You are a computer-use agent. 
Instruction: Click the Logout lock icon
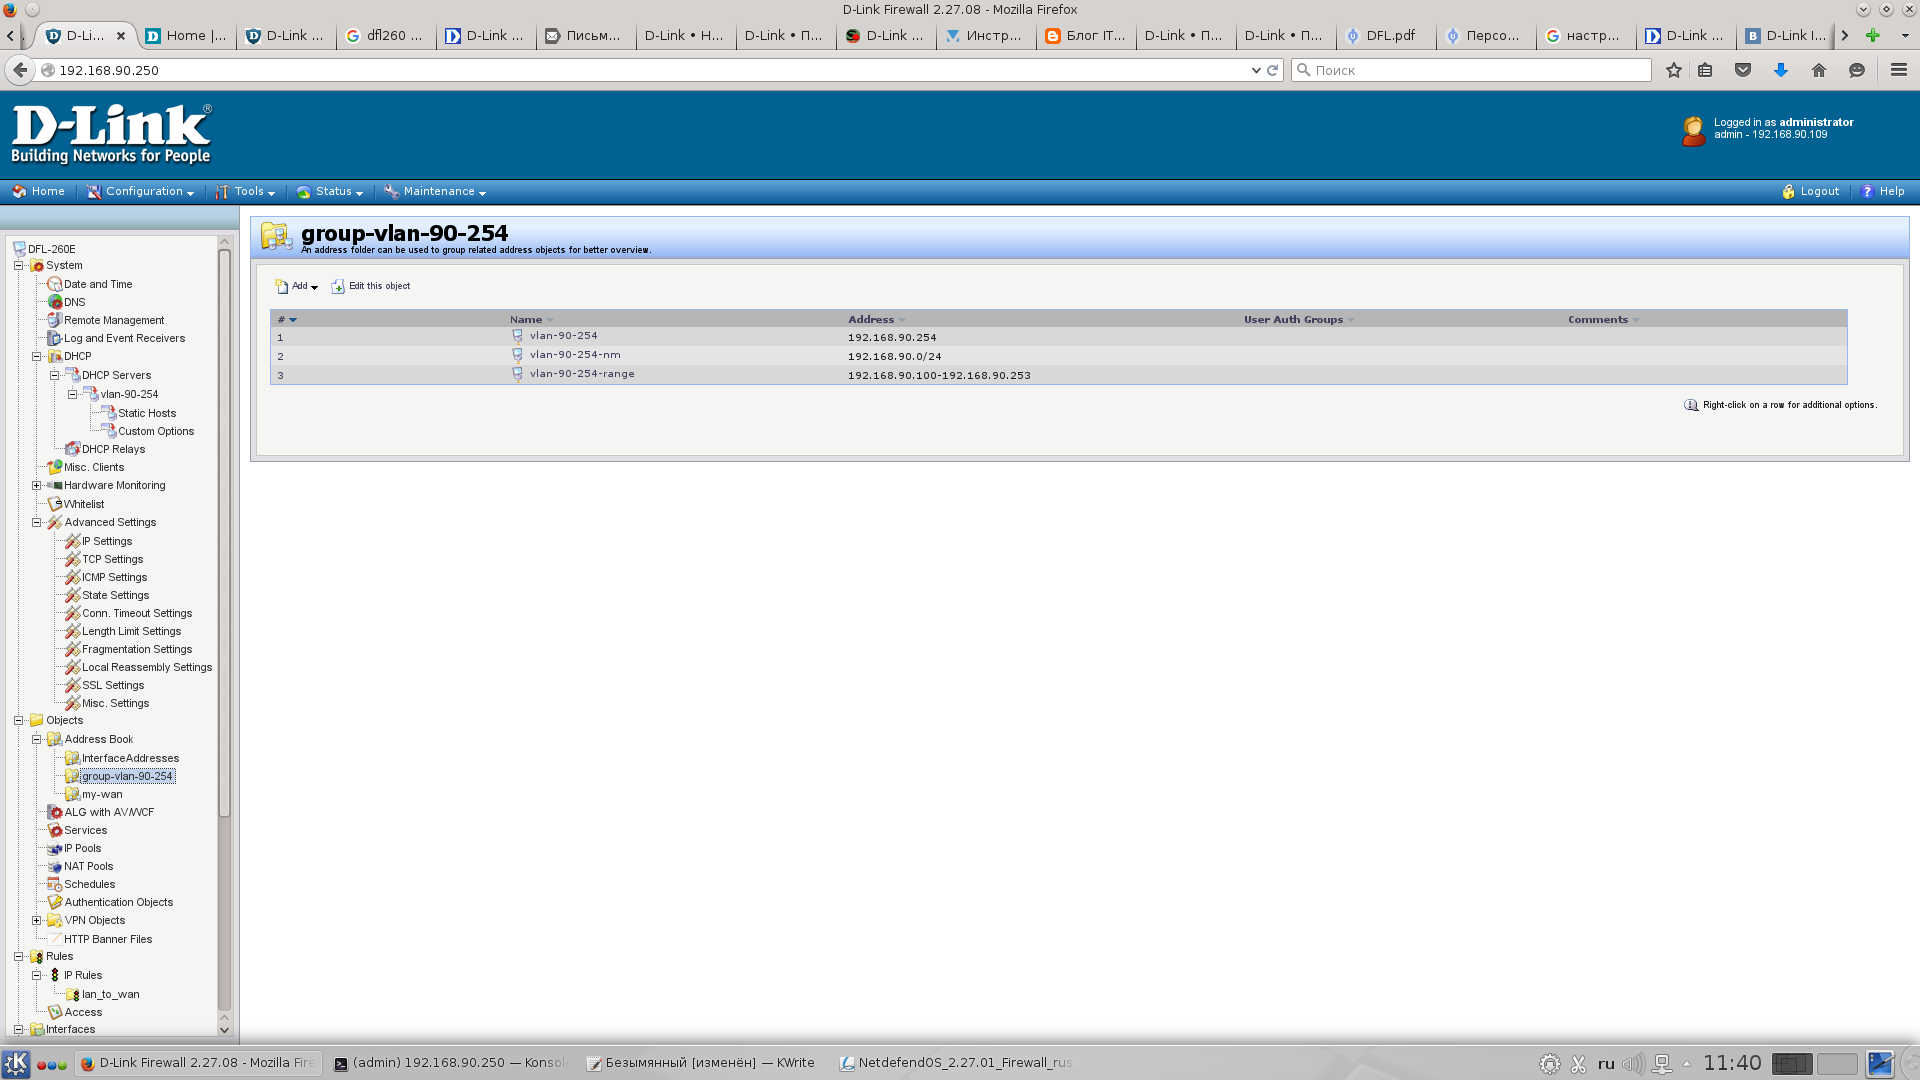coord(1788,192)
